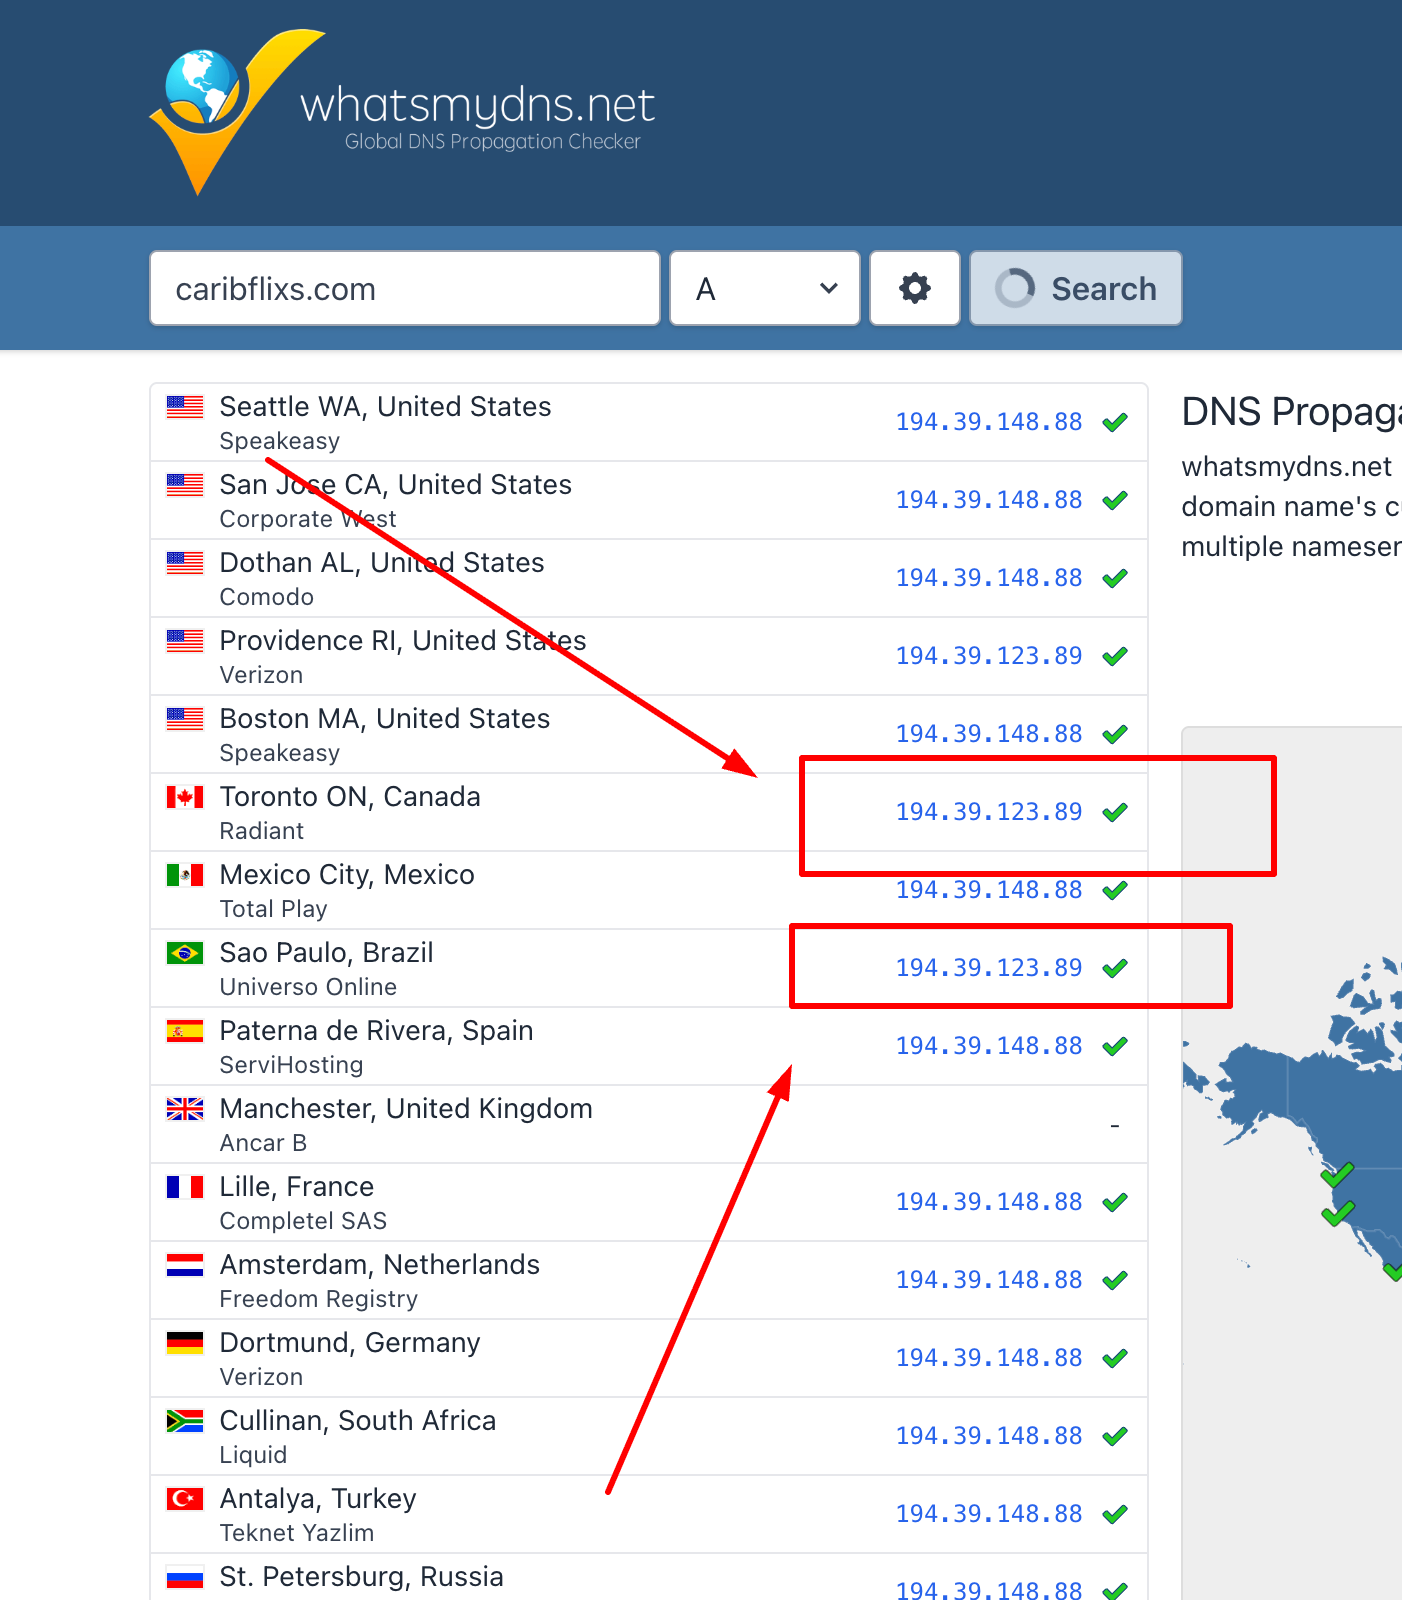Click the Spain flag for Paterna de Rivera
The height and width of the screenshot is (1600, 1402).
tap(185, 1031)
